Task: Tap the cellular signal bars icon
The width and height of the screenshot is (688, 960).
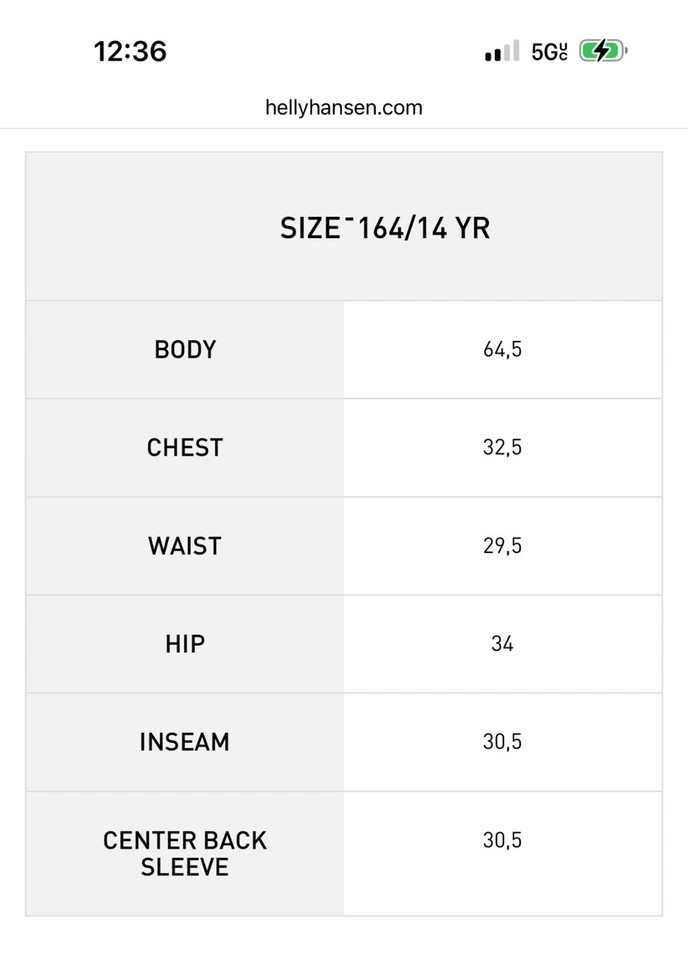Action: 502,51
